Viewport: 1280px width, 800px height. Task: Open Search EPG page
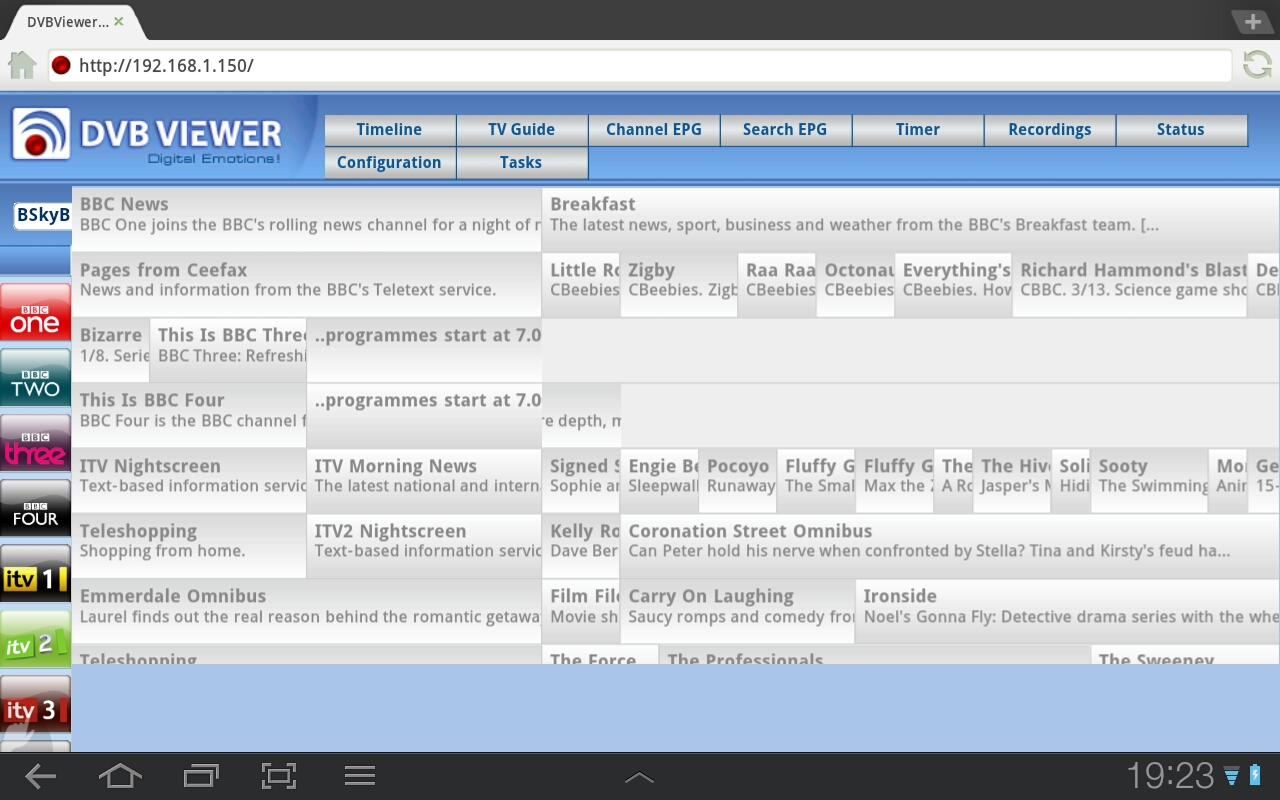coord(785,130)
